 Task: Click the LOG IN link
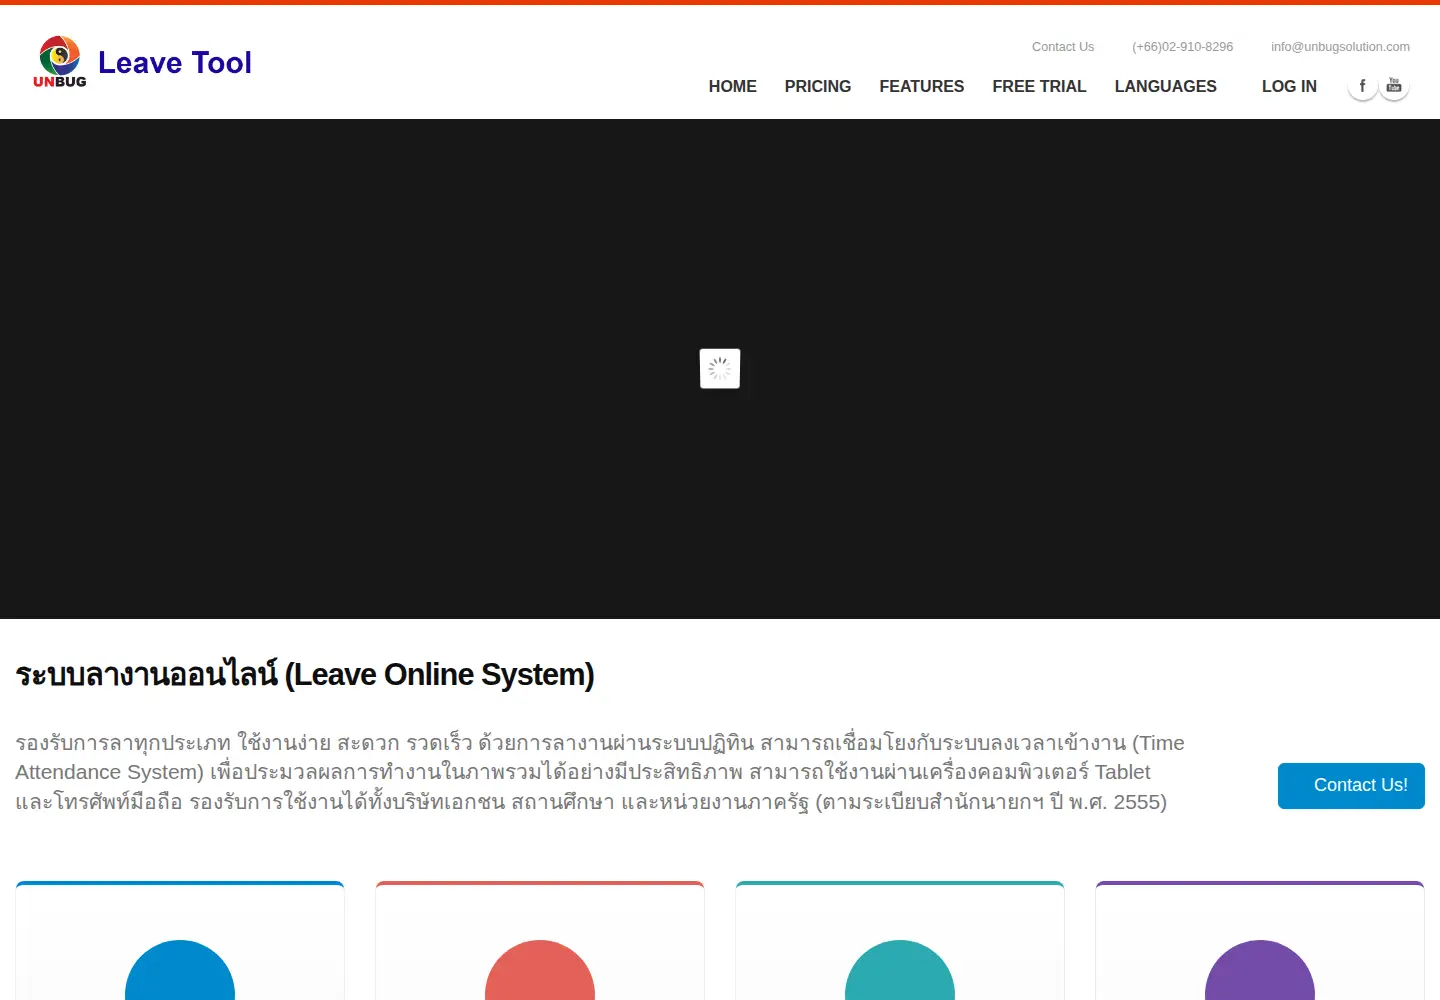(1289, 87)
